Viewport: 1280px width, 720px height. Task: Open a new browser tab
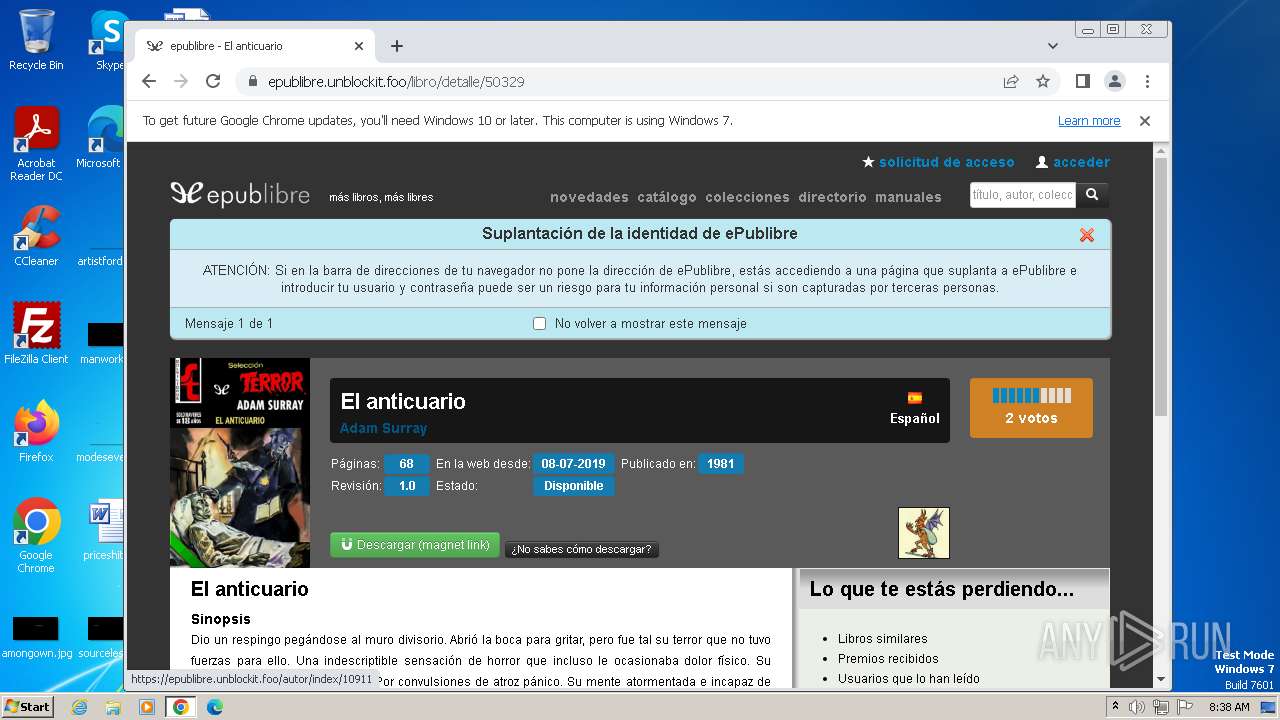coord(397,46)
